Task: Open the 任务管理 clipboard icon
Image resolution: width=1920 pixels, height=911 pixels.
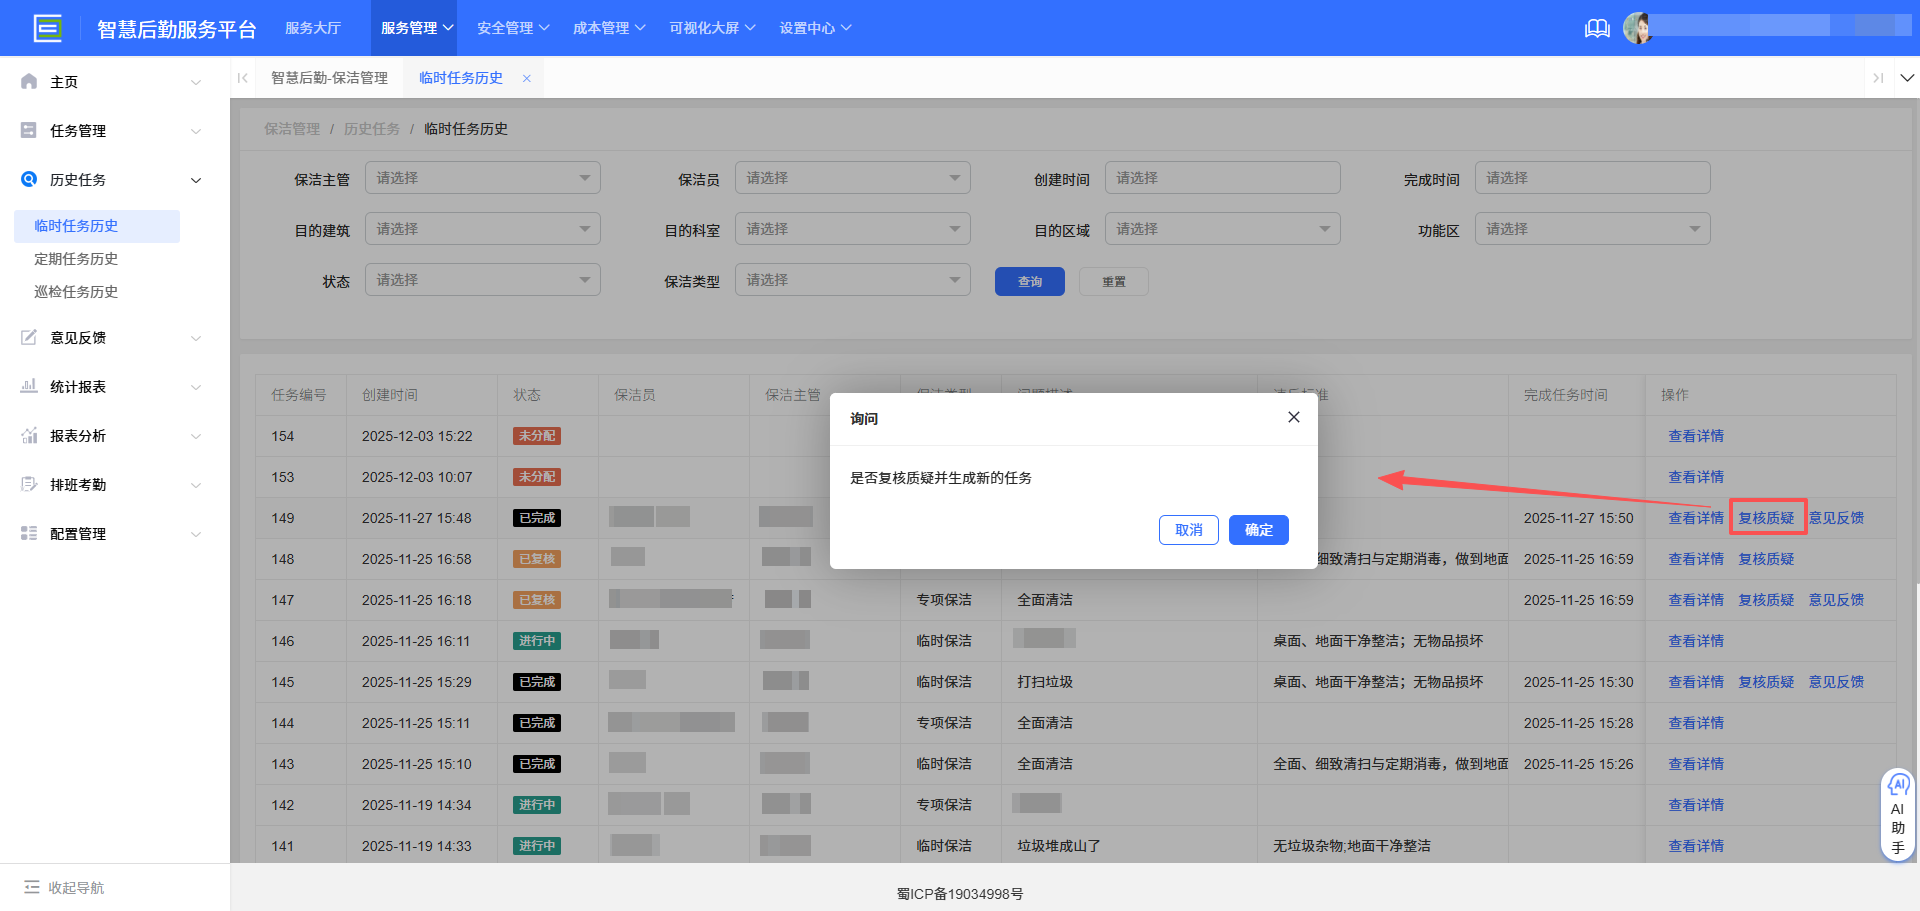Action: [x=28, y=130]
